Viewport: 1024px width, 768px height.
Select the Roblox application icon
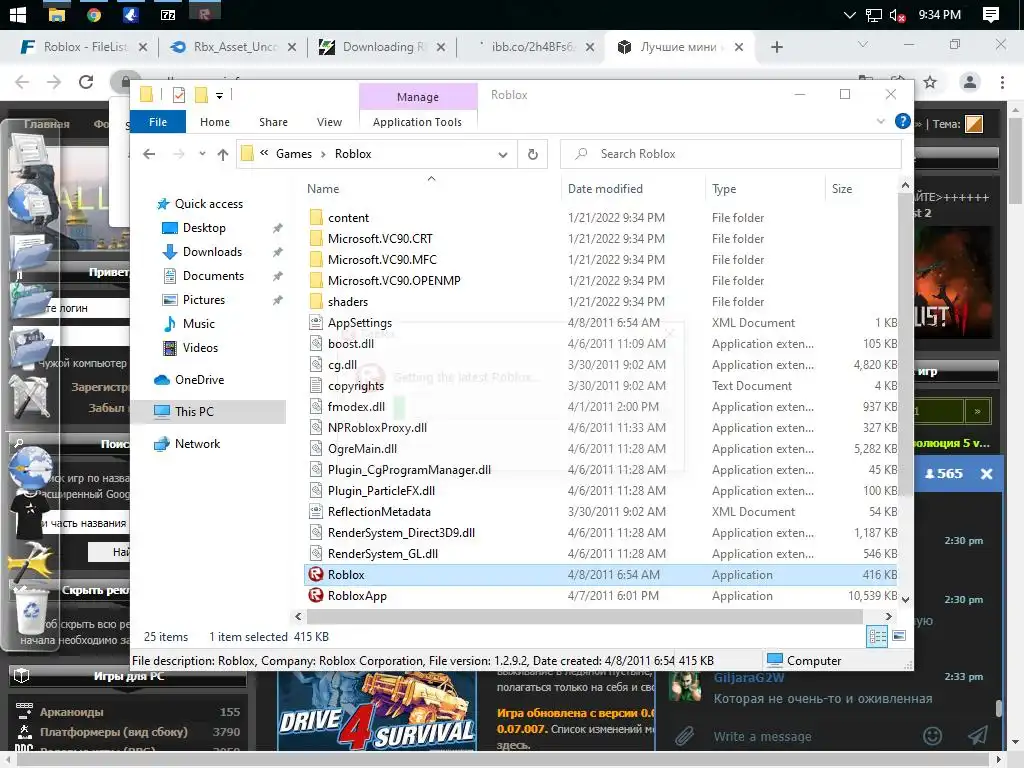pos(316,575)
